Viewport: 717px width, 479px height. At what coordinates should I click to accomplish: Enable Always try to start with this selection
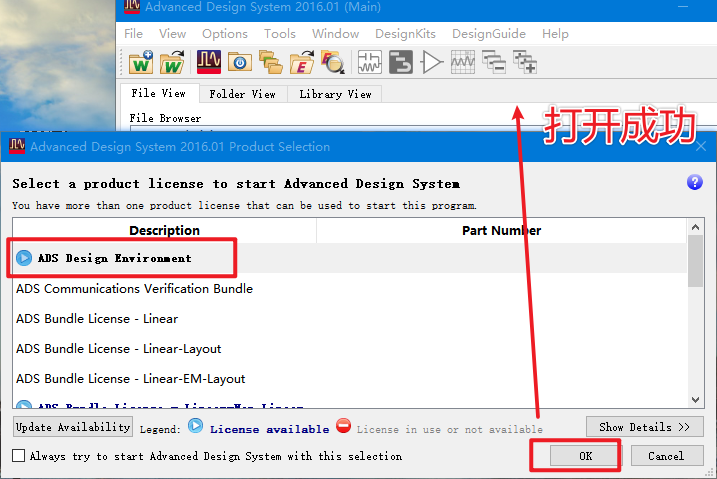[x=19, y=456]
